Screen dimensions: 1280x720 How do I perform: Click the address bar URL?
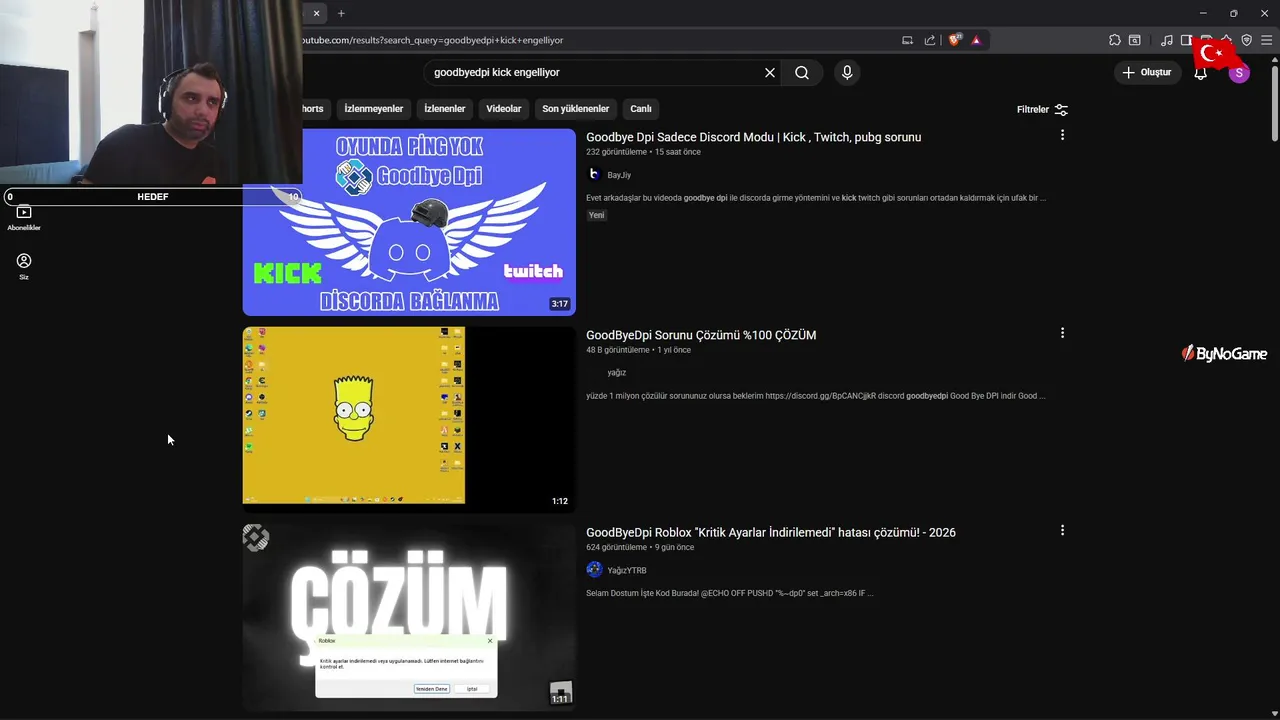pyautogui.click(x=432, y=40)
